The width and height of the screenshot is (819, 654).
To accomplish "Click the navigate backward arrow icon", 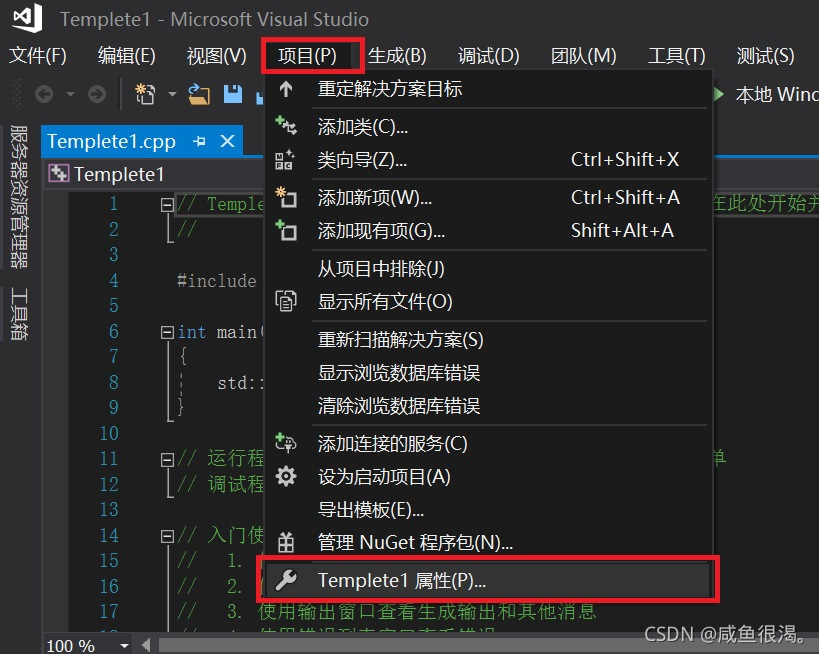I will (x=44, y=95).
